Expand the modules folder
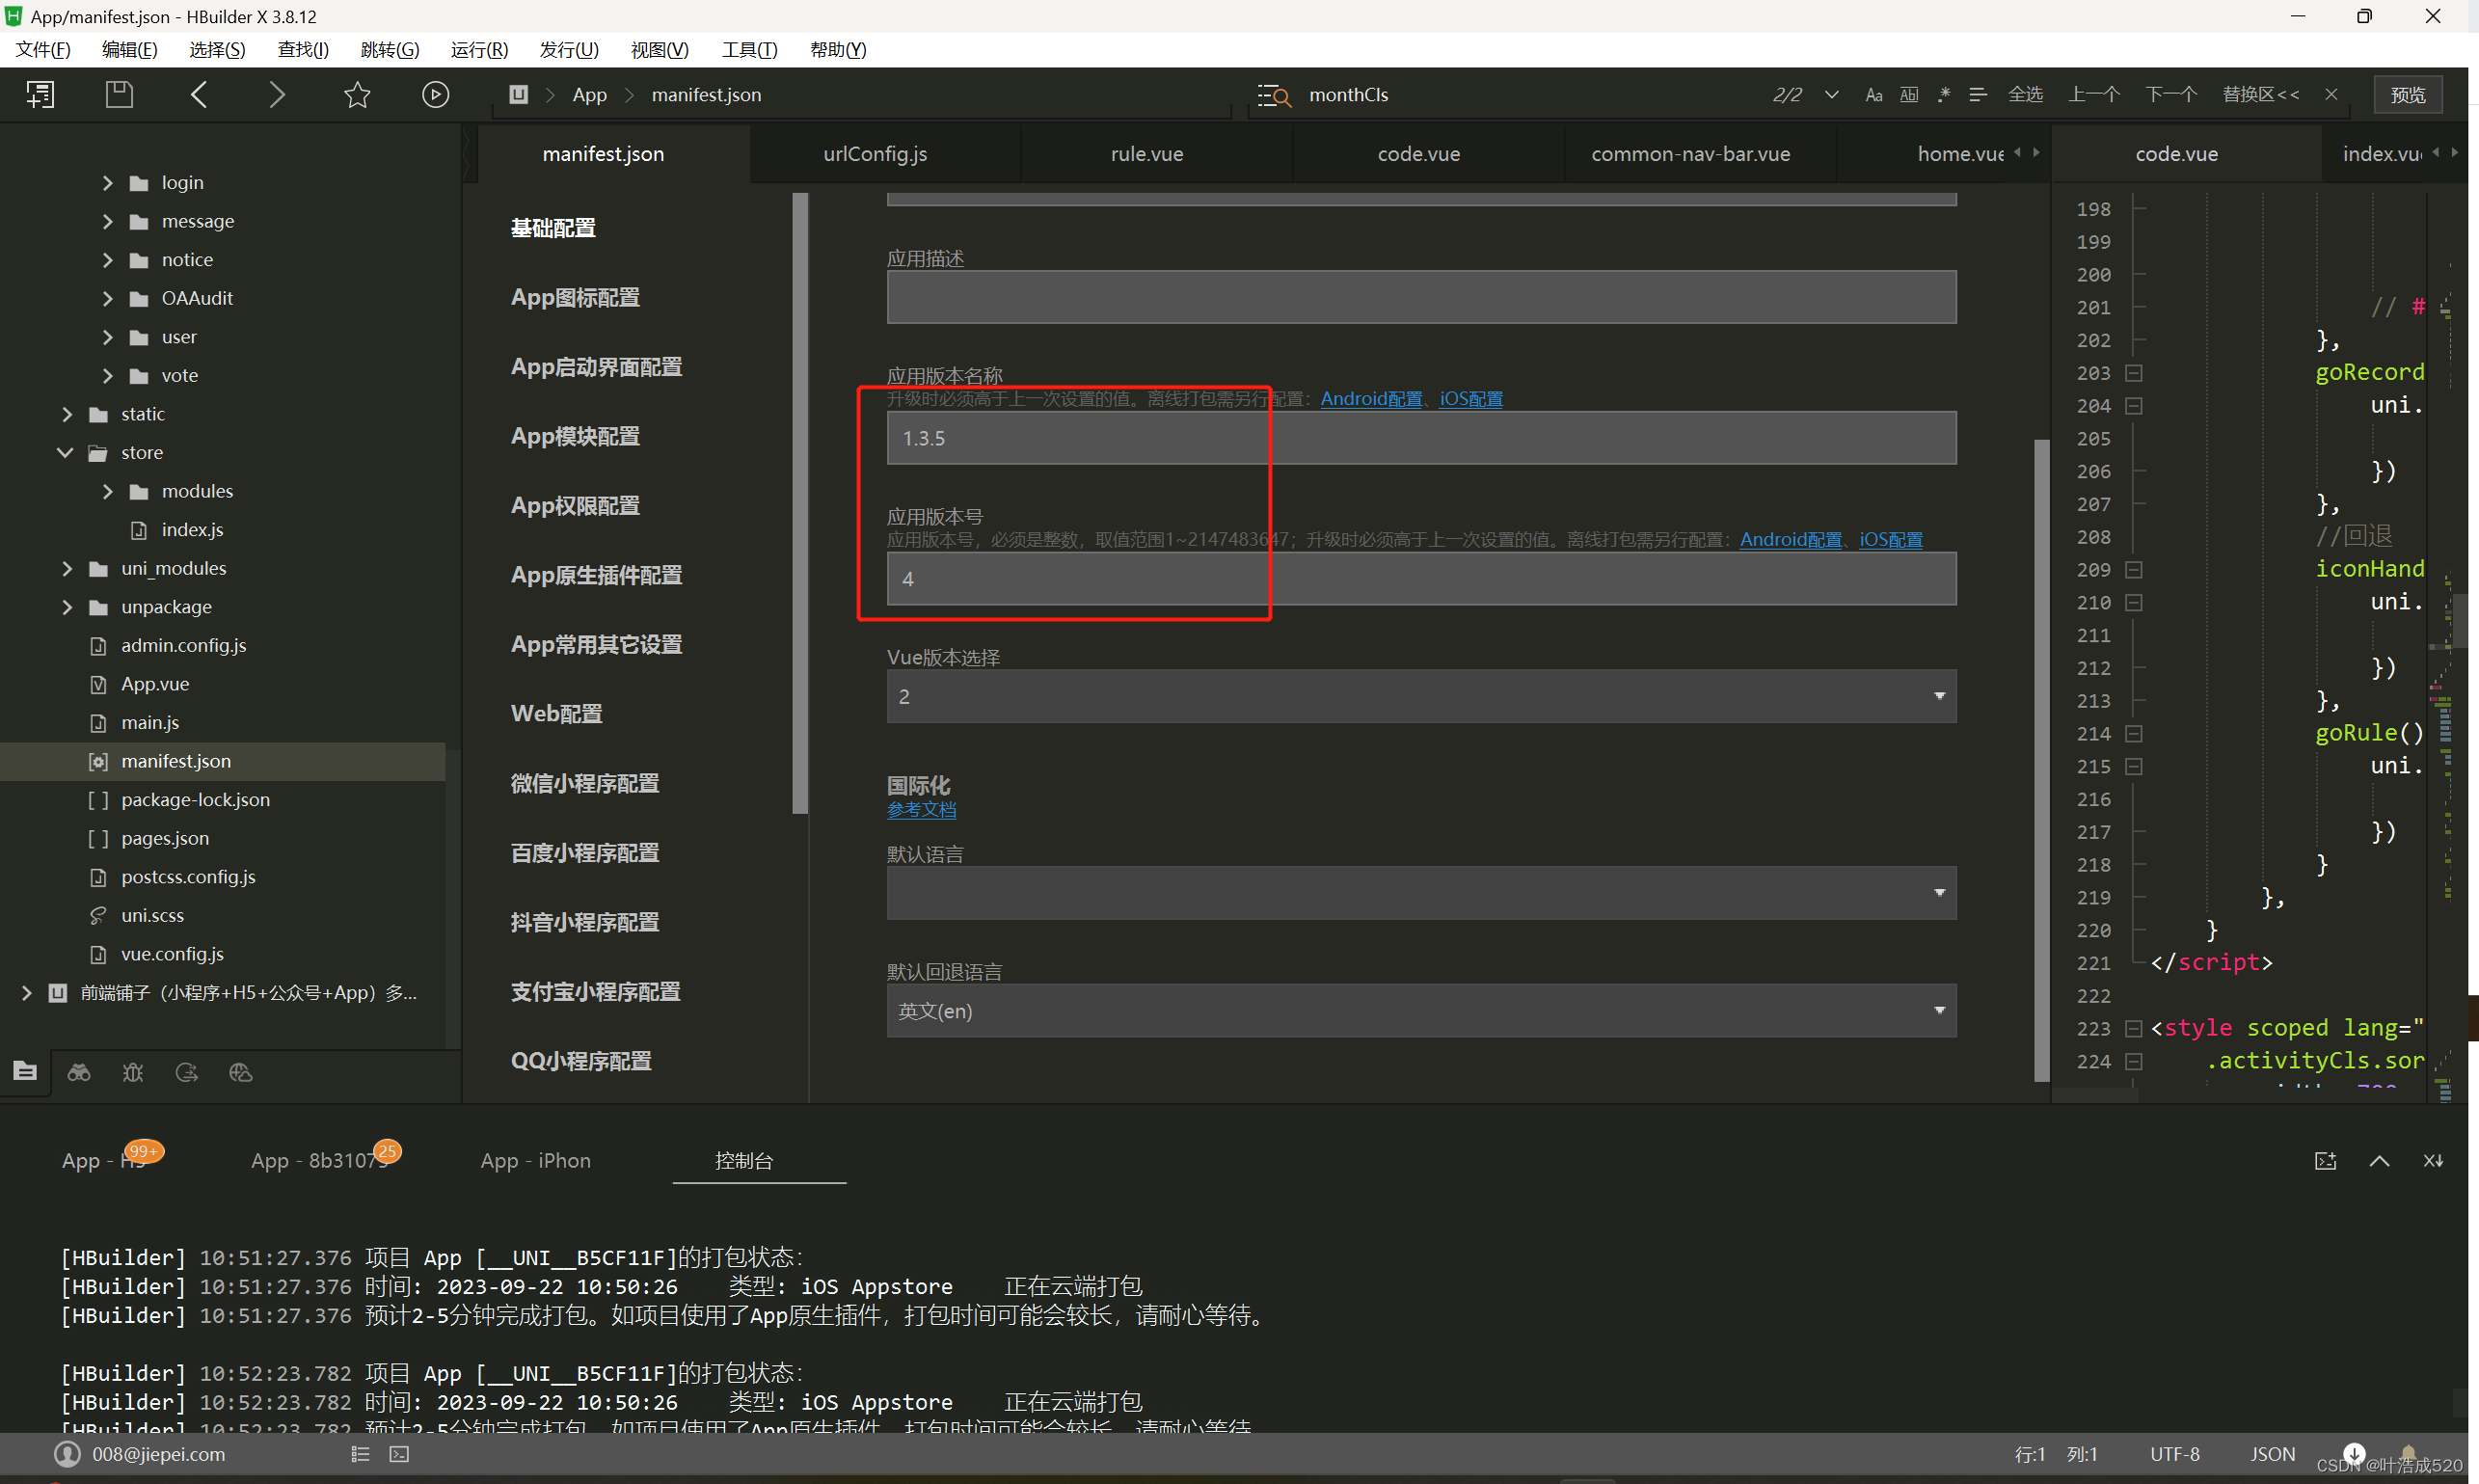Screen dimensions: 2479x1484 tap(108, 491)
